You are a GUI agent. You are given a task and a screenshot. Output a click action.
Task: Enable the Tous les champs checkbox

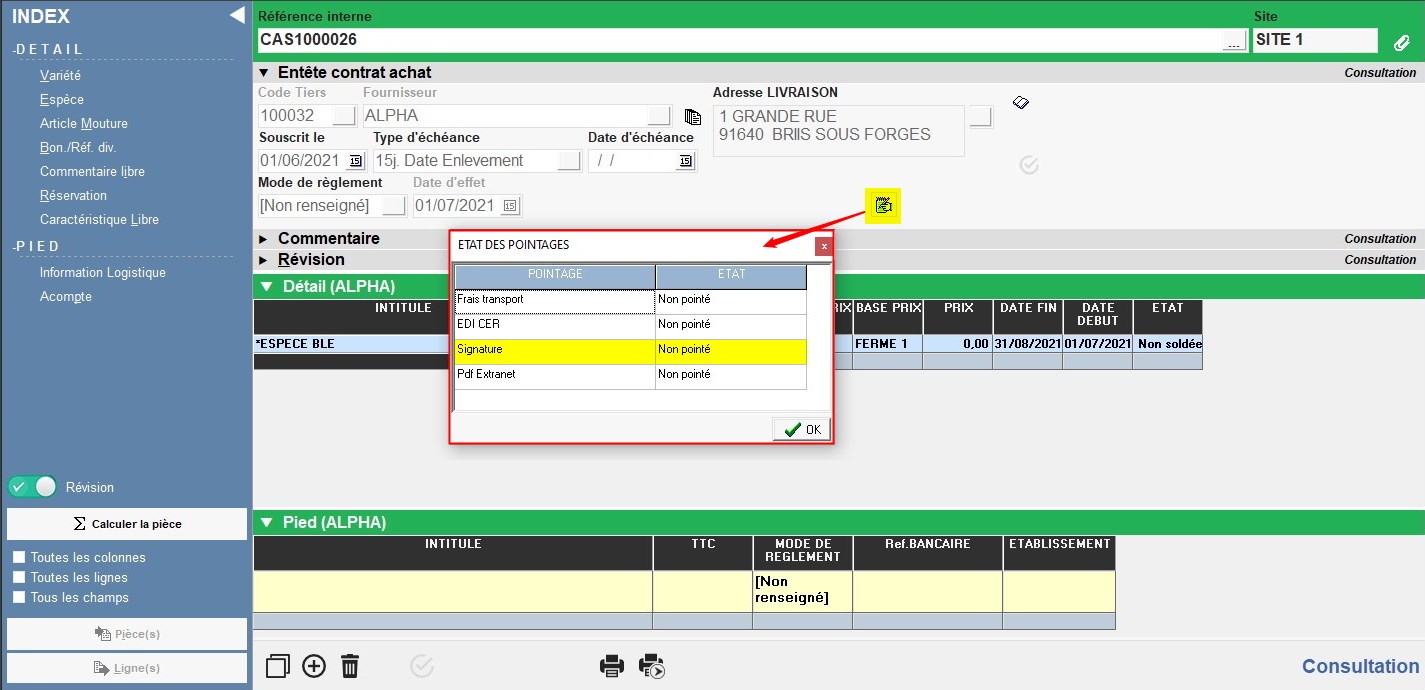point(18,598)
